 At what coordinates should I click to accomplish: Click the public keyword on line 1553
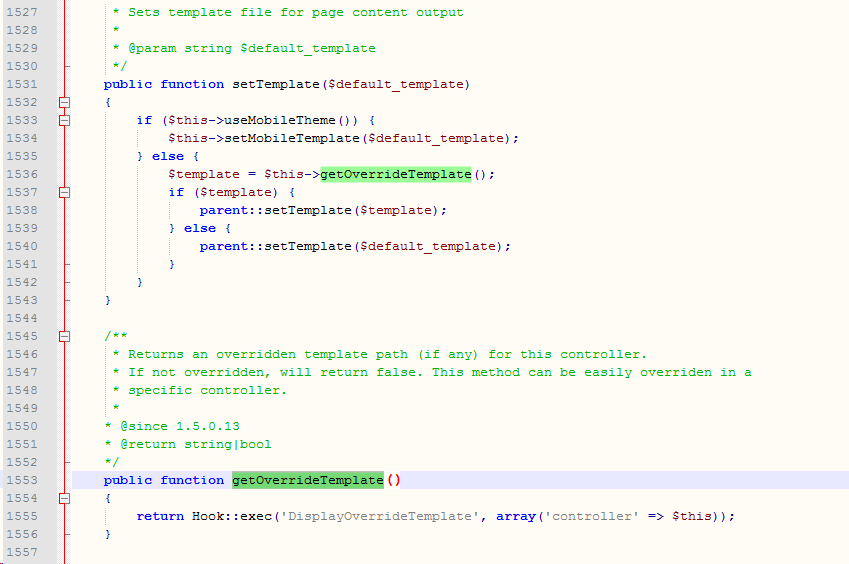point(128,480)
